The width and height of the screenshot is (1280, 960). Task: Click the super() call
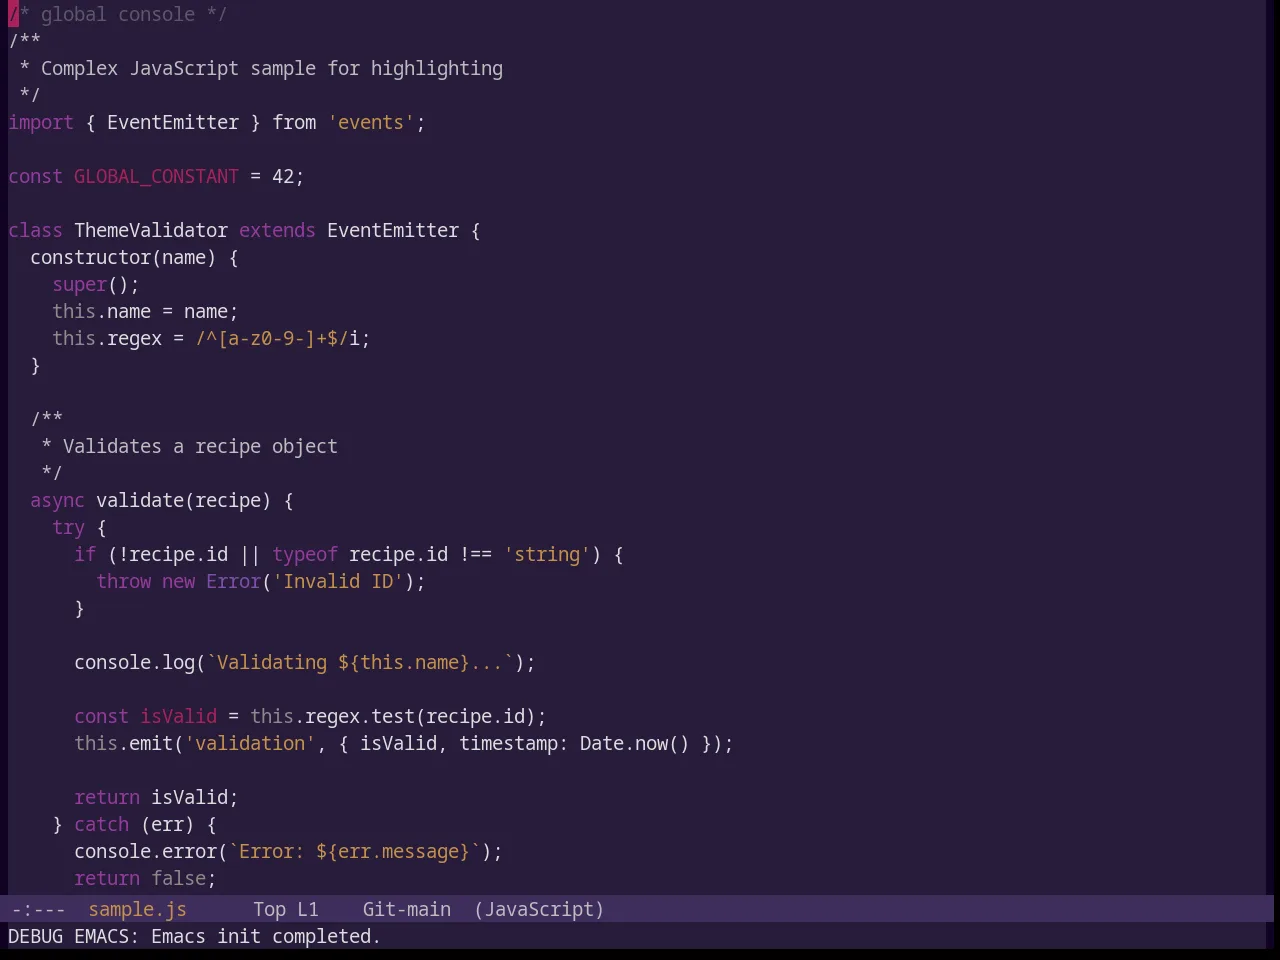coord(96,285)
